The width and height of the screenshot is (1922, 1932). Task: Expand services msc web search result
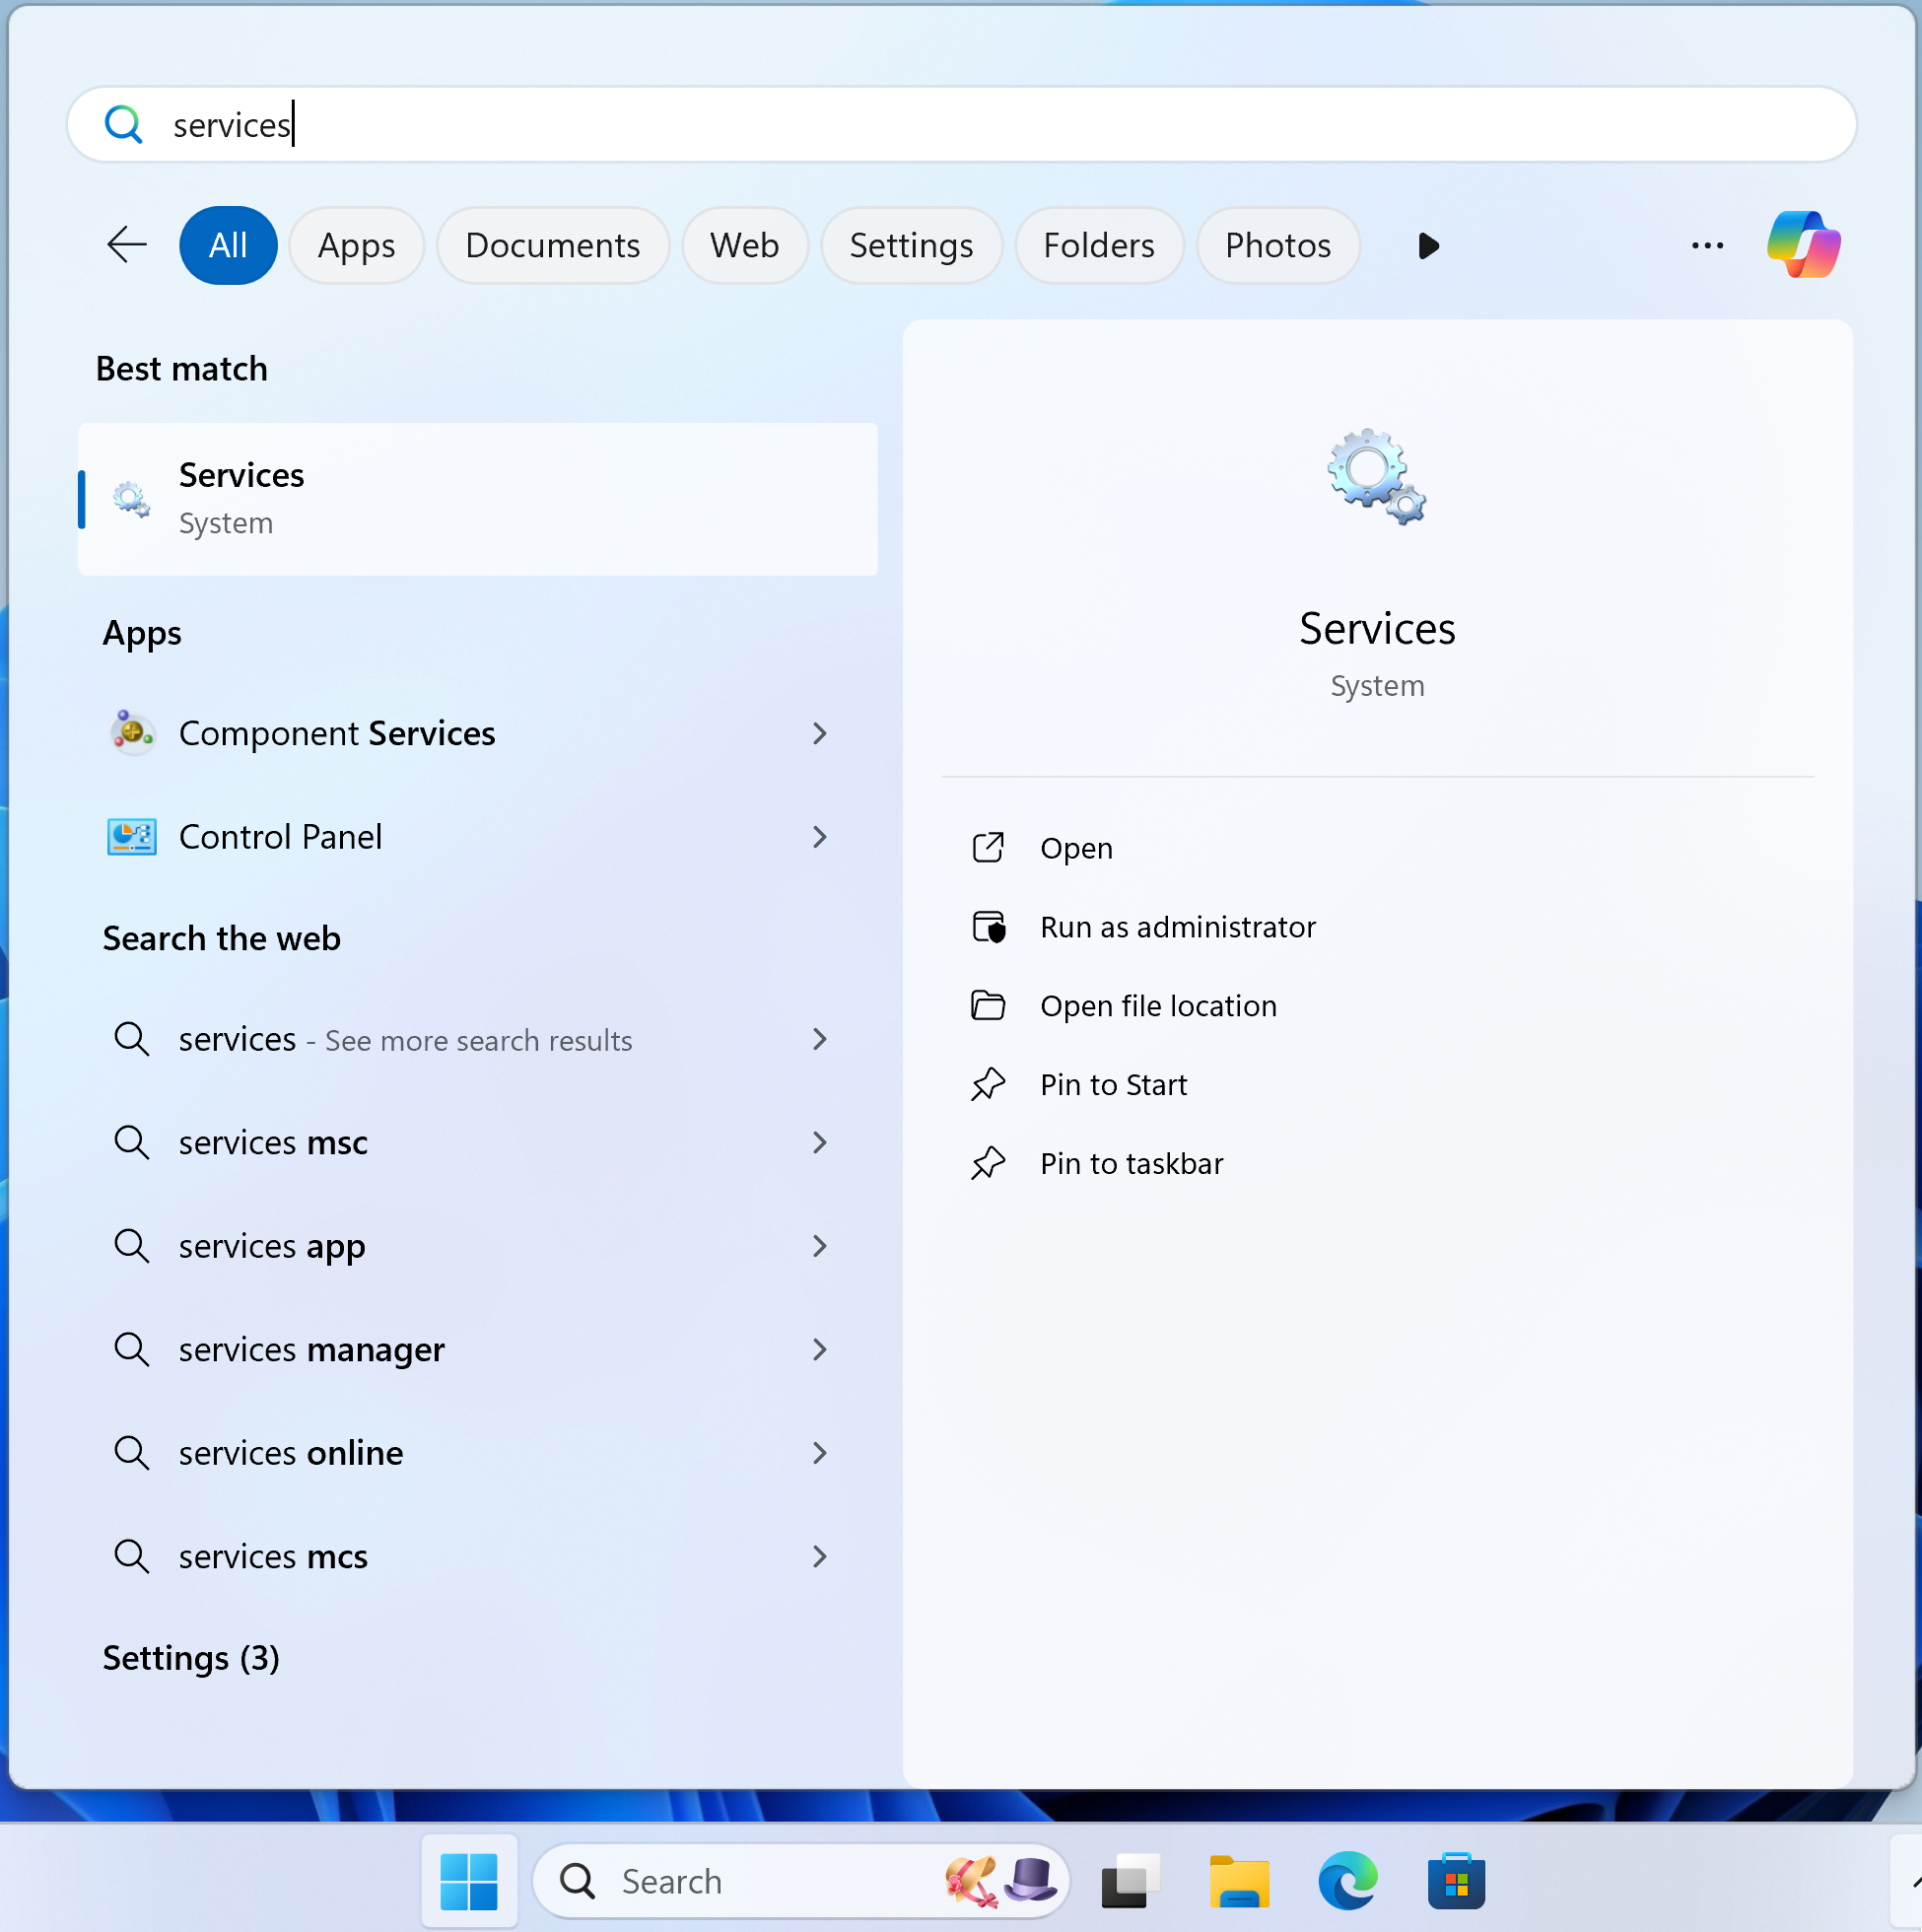pos(818,1142)
